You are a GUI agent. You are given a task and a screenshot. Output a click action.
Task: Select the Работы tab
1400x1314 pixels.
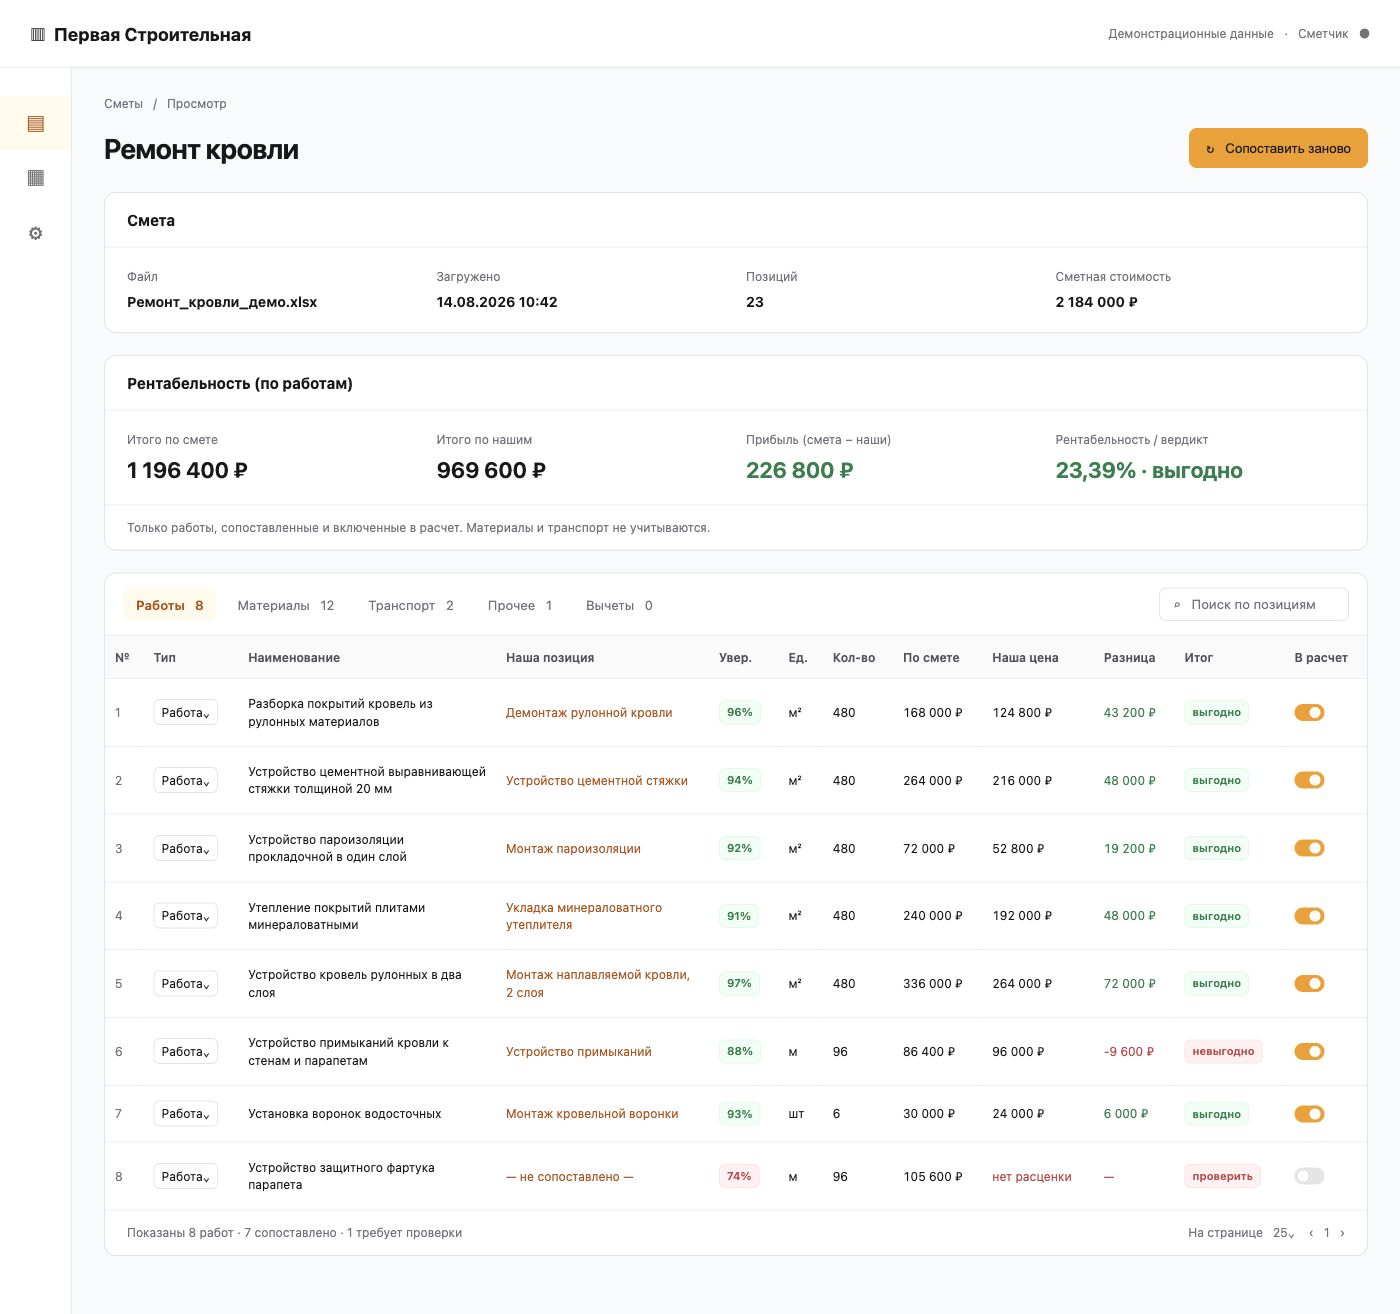170,605
